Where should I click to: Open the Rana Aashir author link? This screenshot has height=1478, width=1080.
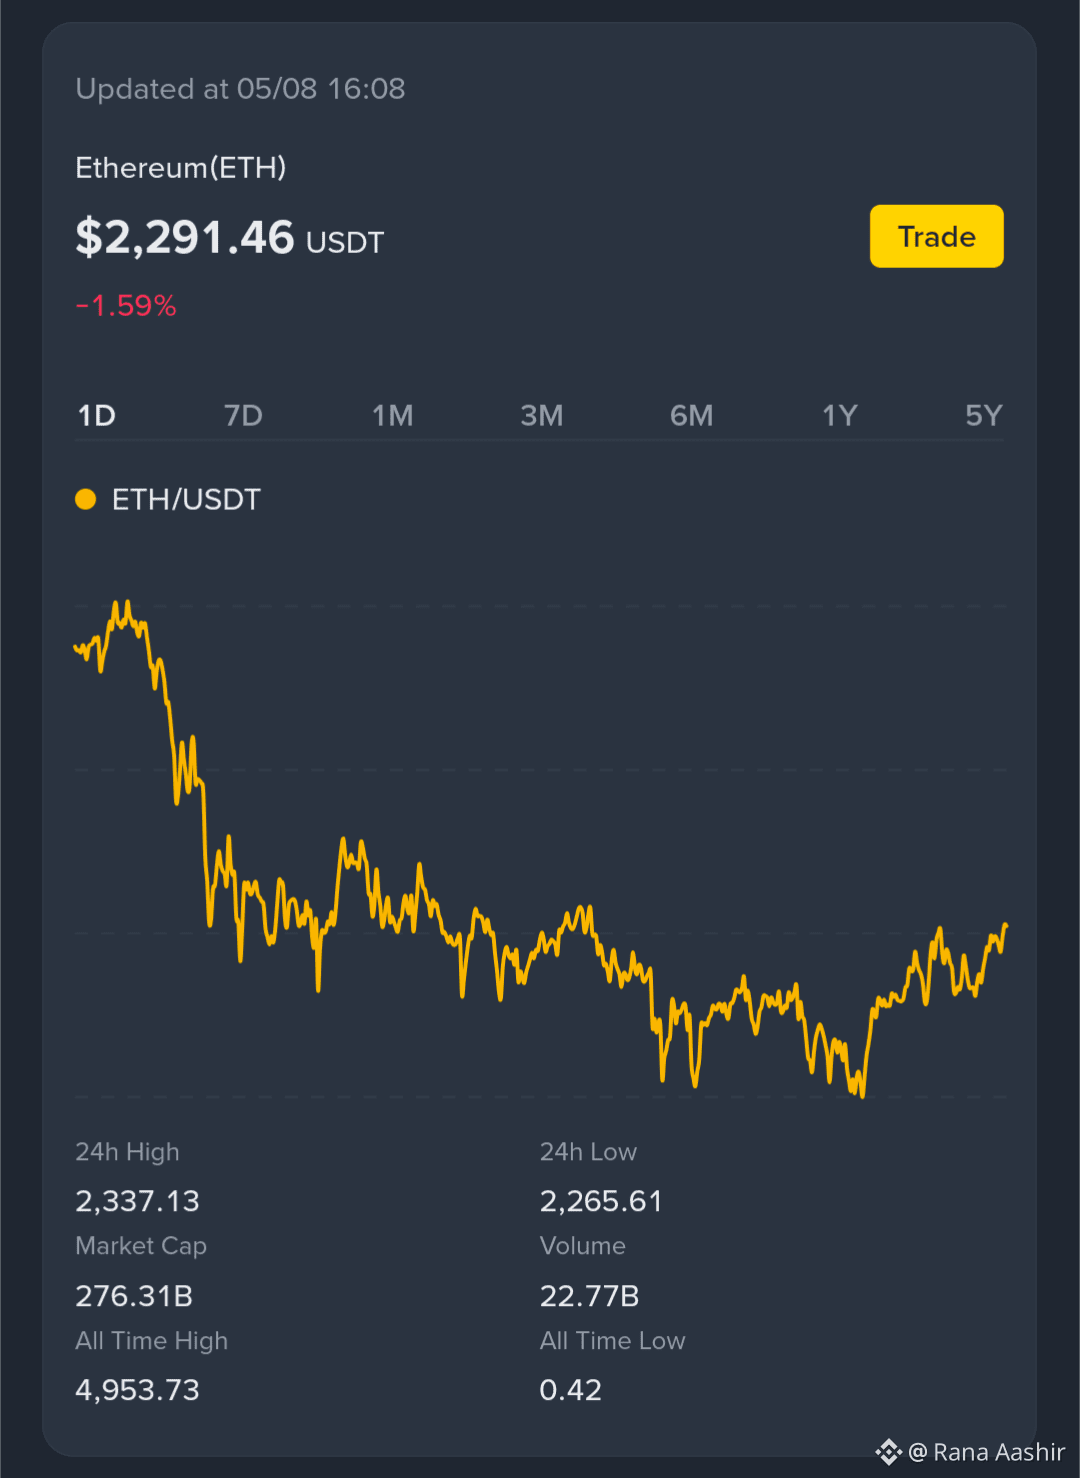(x=987, y=1452)
